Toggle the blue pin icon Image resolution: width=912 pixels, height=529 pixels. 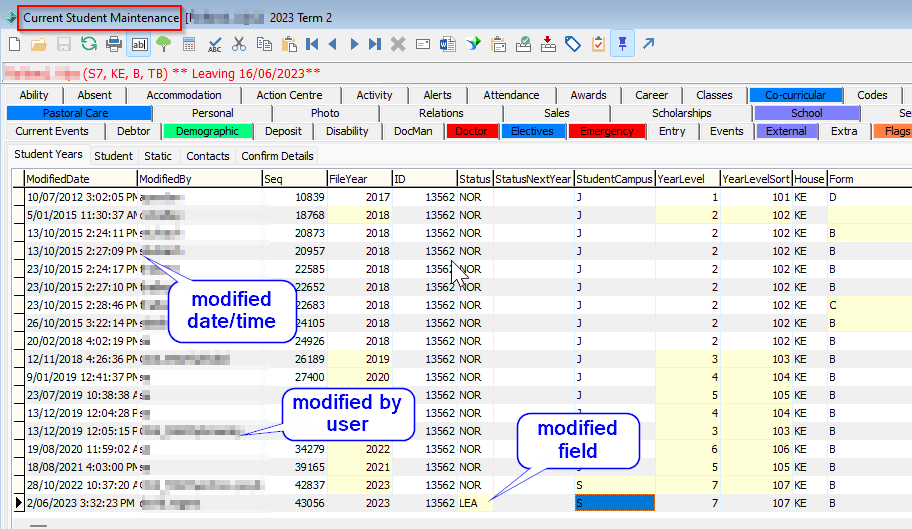623,44
